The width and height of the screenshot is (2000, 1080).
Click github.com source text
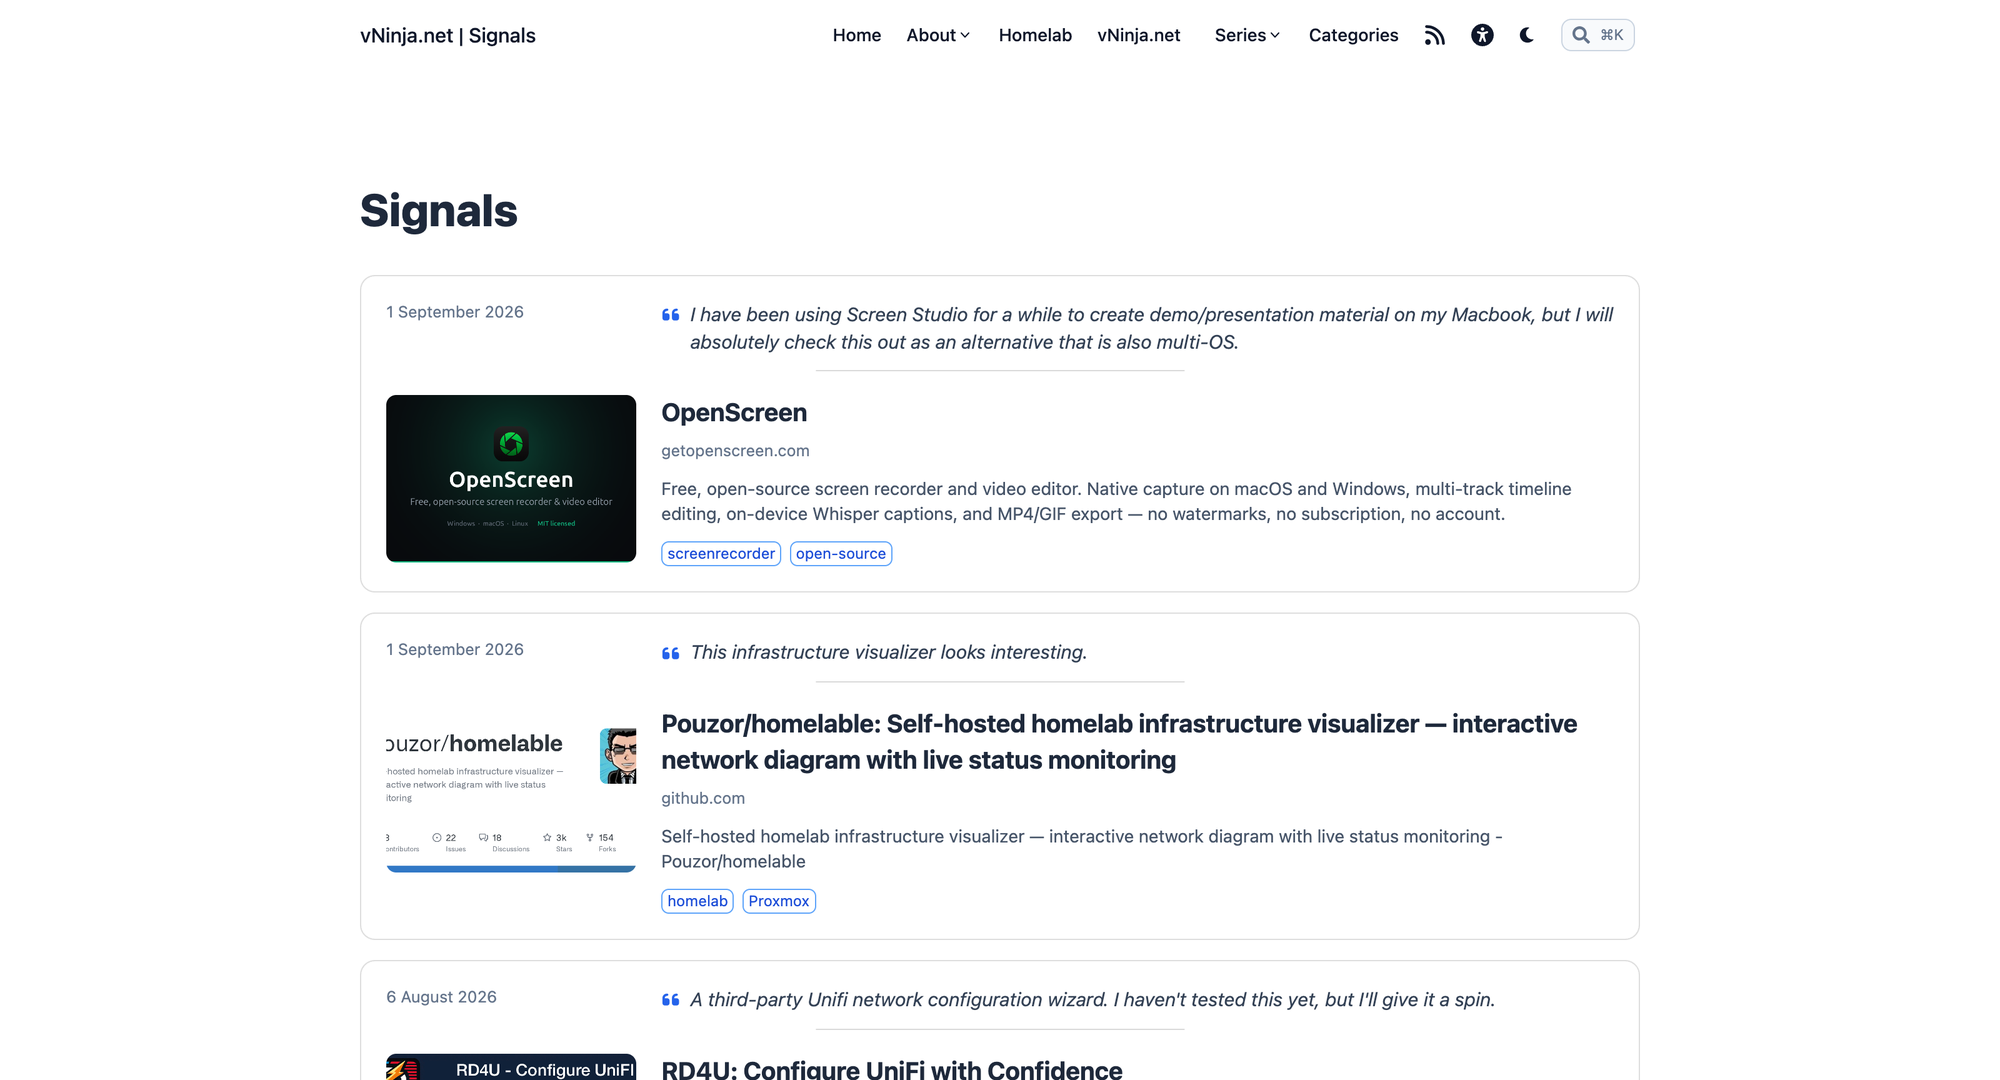click(703, 798)
